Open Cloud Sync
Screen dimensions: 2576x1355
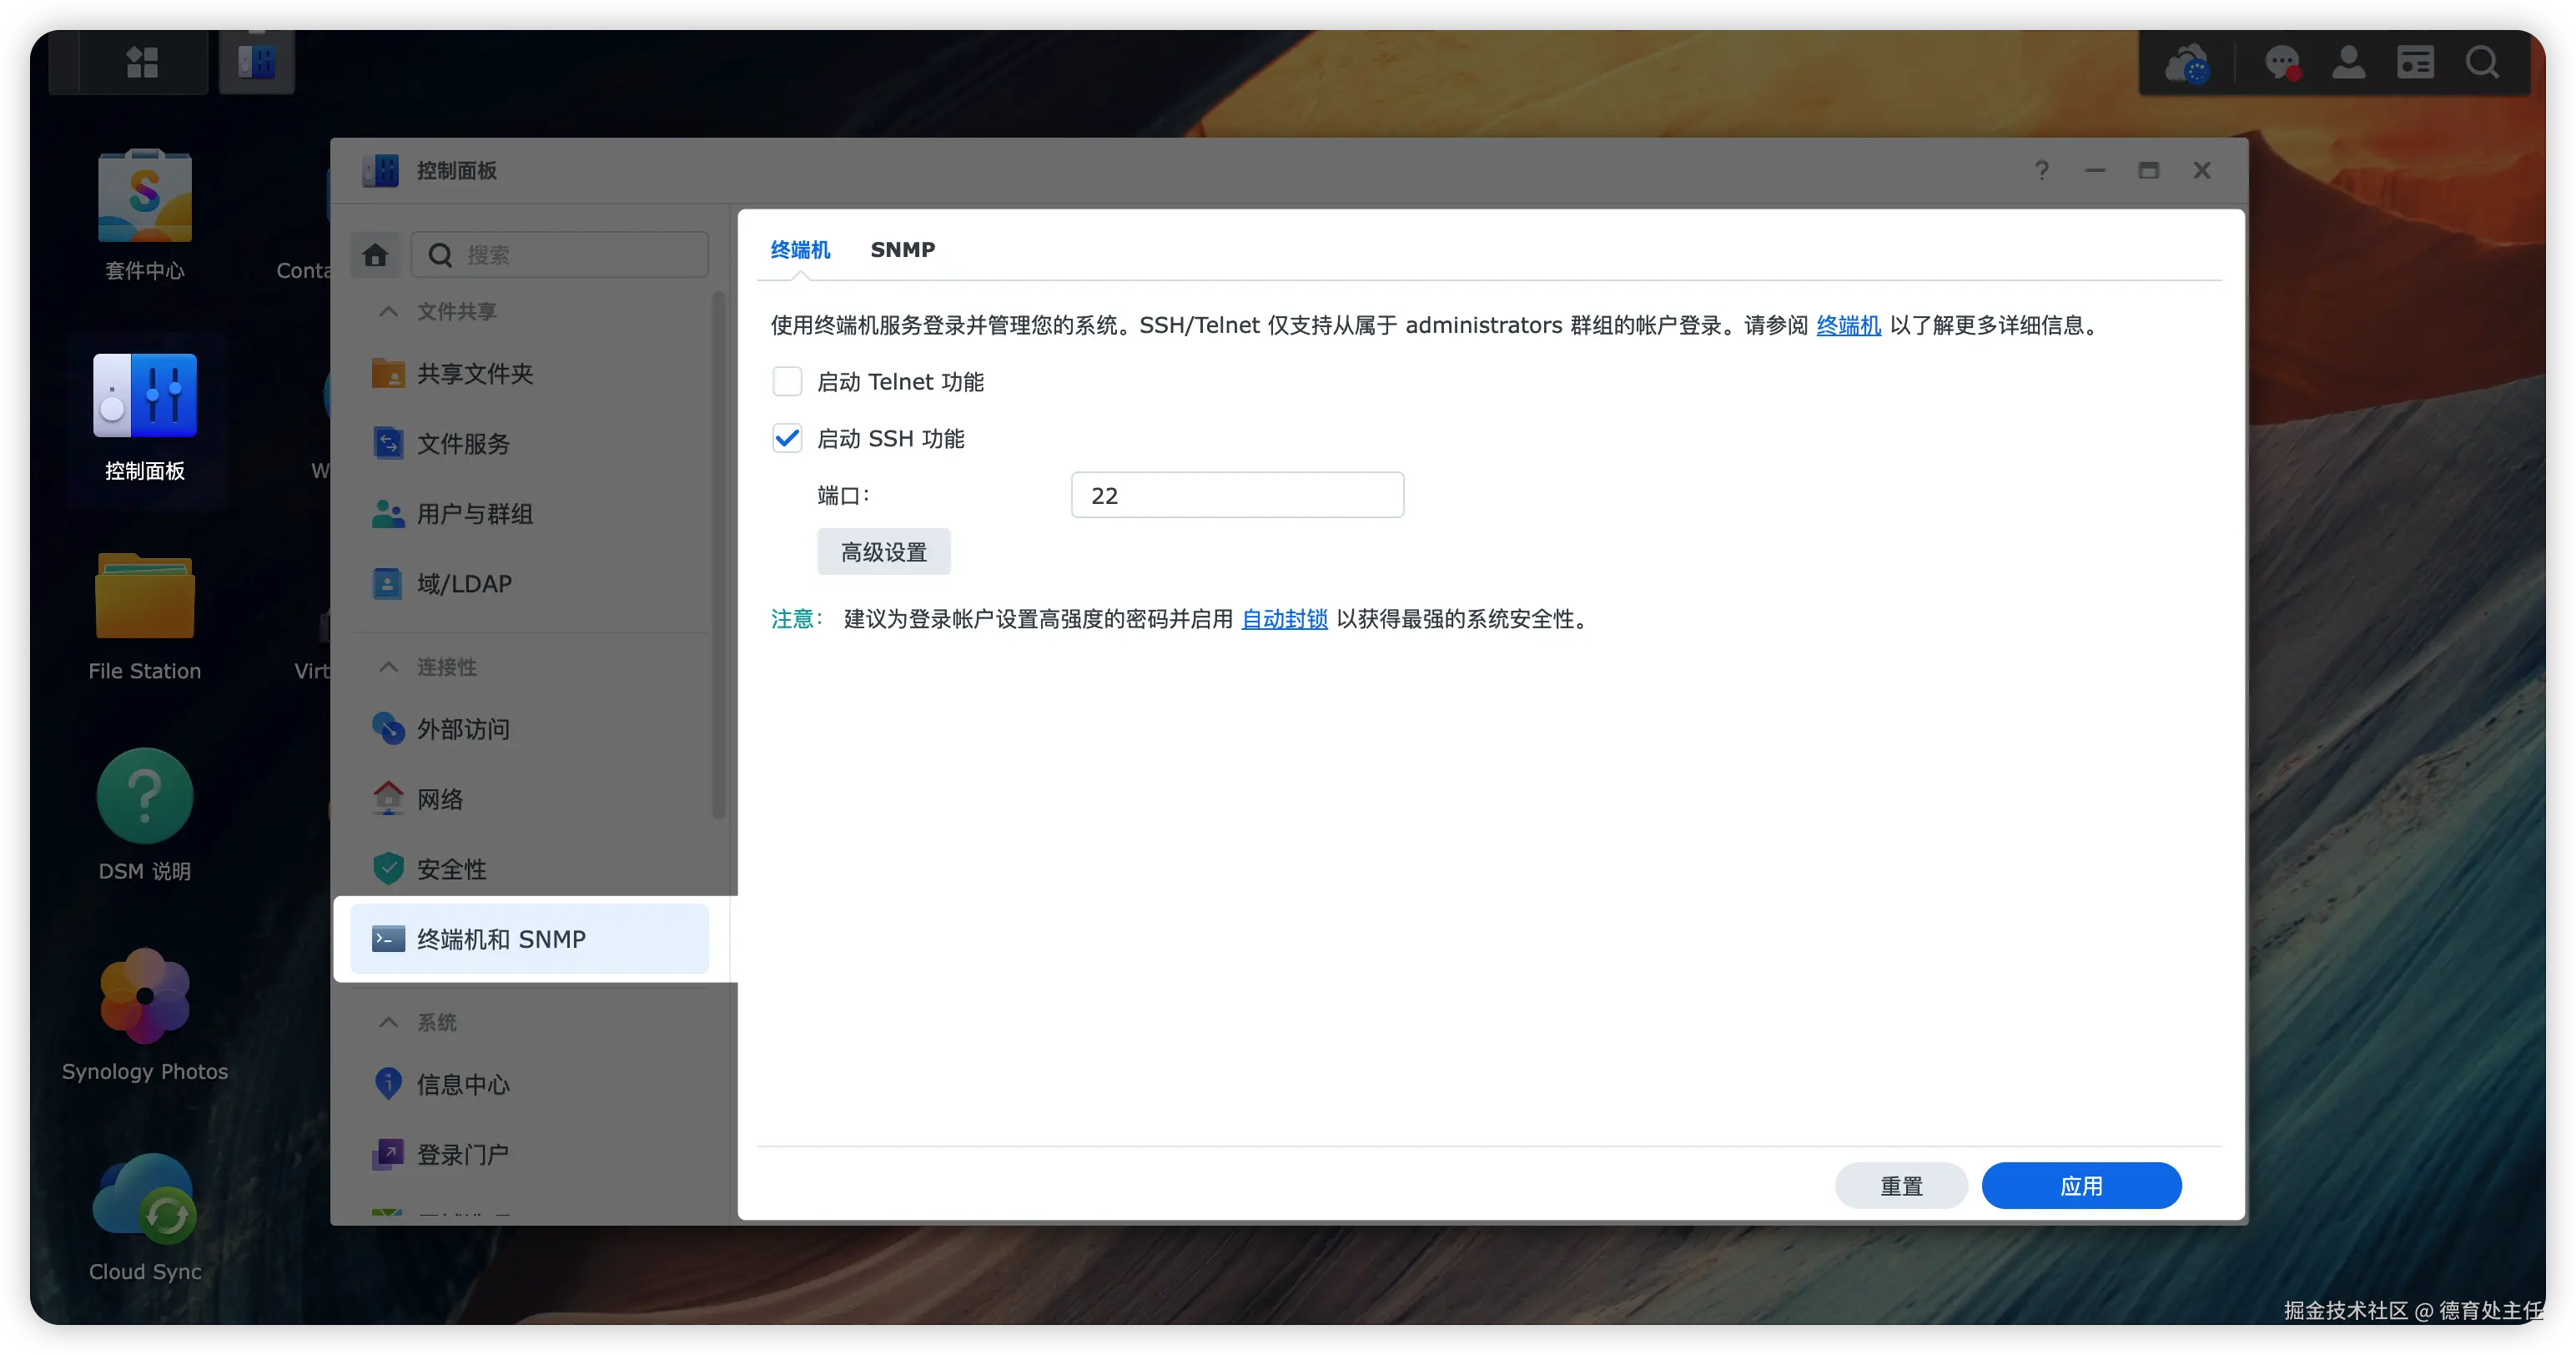[144, 1200]
